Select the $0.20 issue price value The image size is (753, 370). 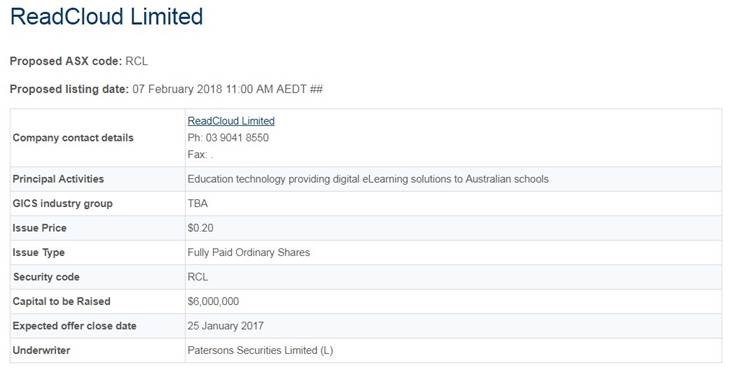tap(200, 228)
